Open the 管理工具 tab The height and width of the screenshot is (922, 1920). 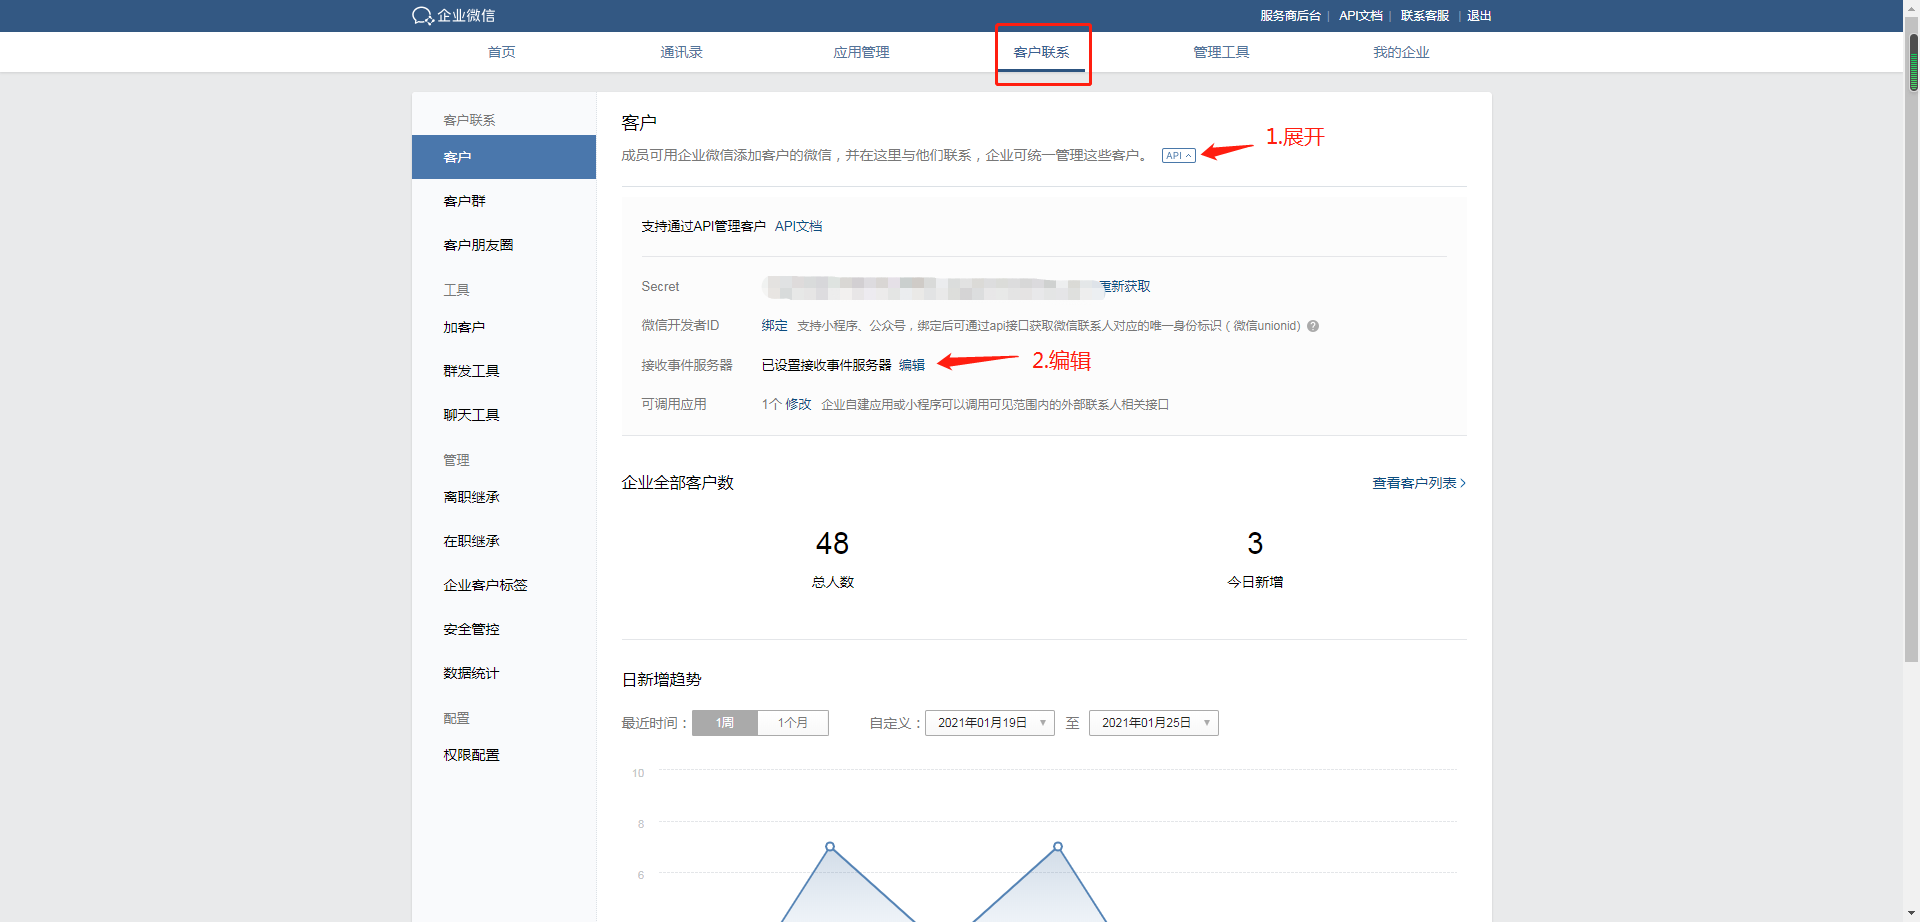[x=1221, y=52]
